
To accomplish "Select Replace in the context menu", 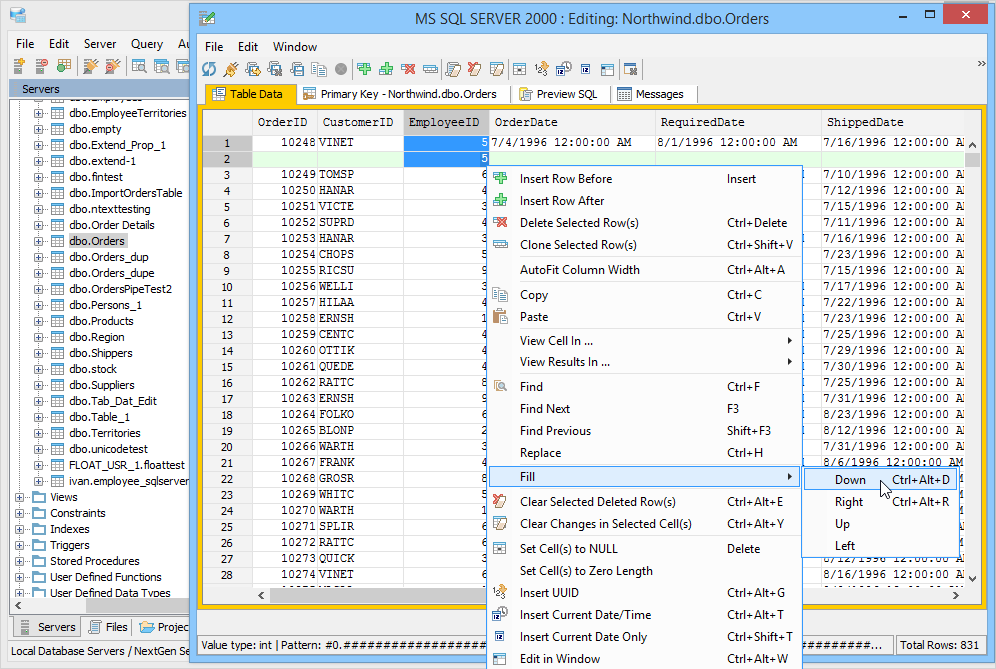I will click(x=645, y=452).
